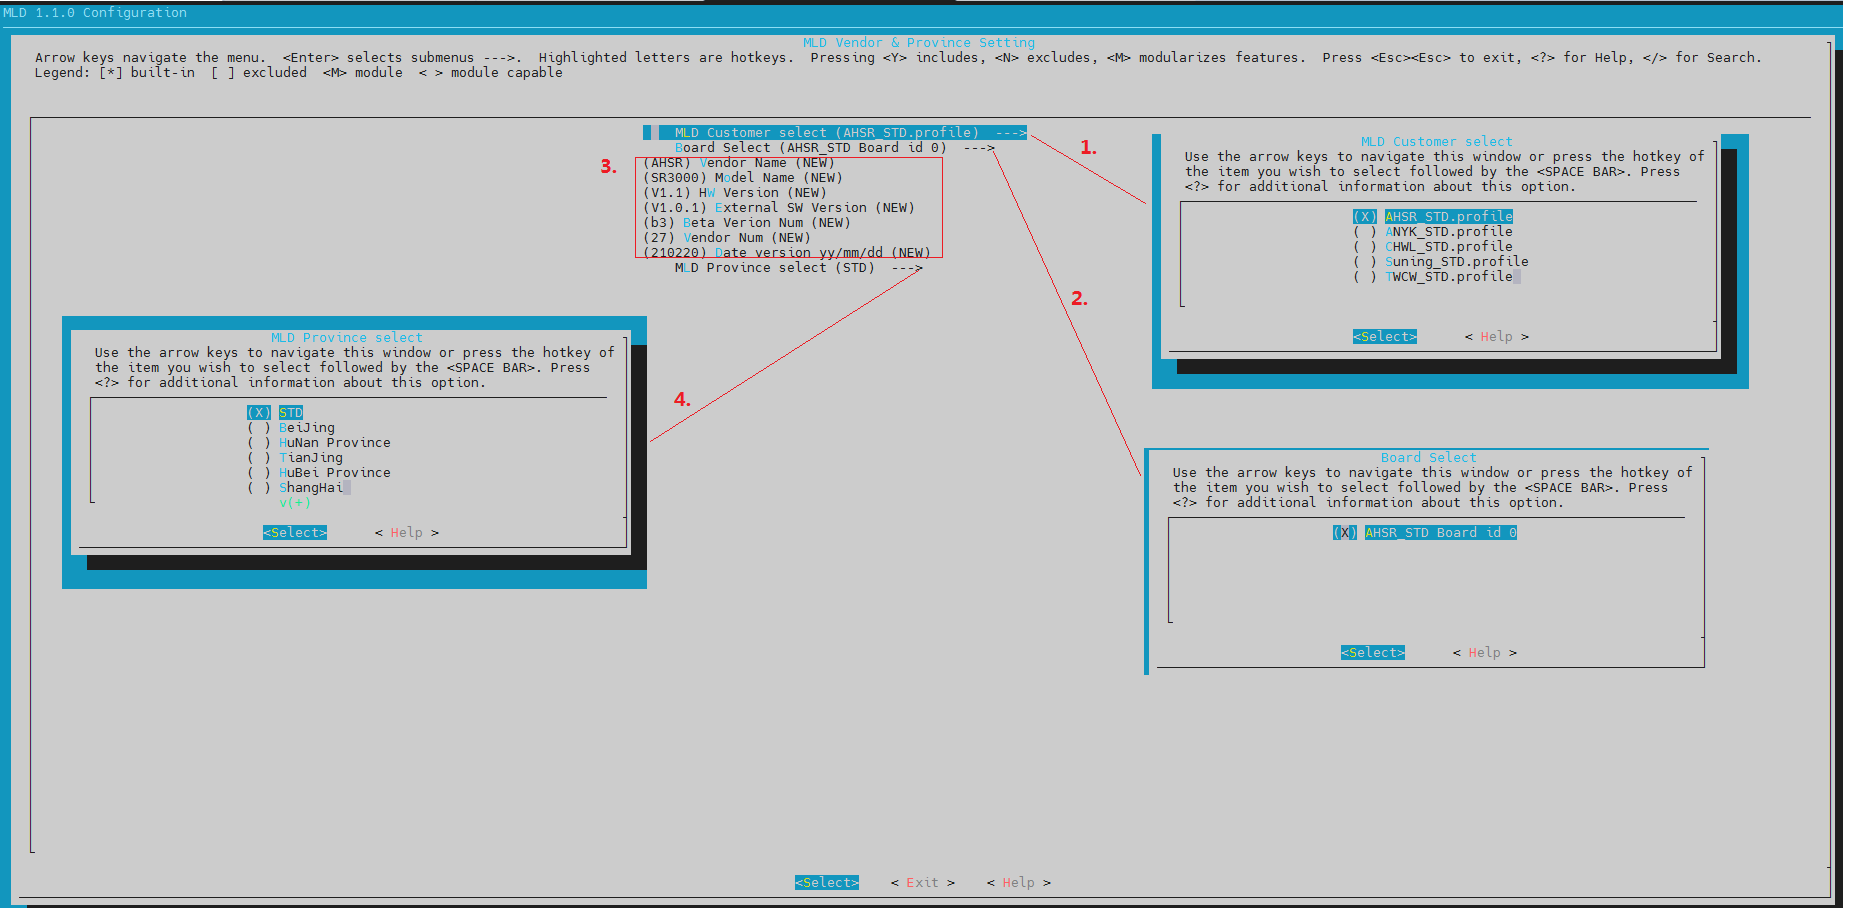This screenshot has width=1852, height=908.
Task: Click Select in Board Select dialog
Action: (x=1372, y=652)
